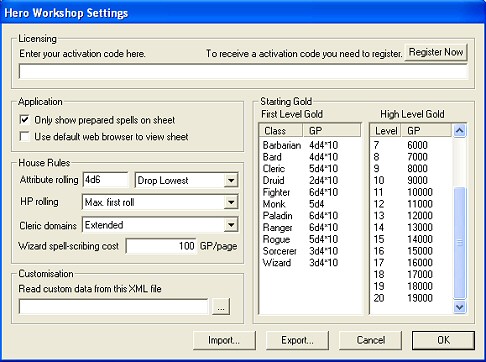Click the High Level Gold scroll down arrow

460,307
